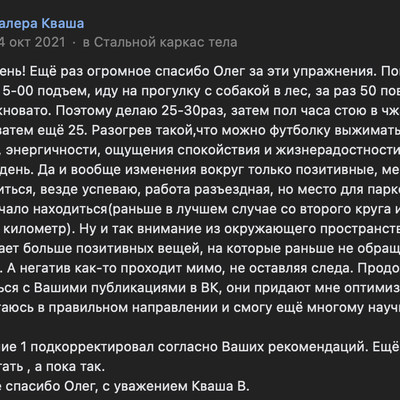
Task: Open the Стальной каркас тела topic link
Action: [160, 42]
